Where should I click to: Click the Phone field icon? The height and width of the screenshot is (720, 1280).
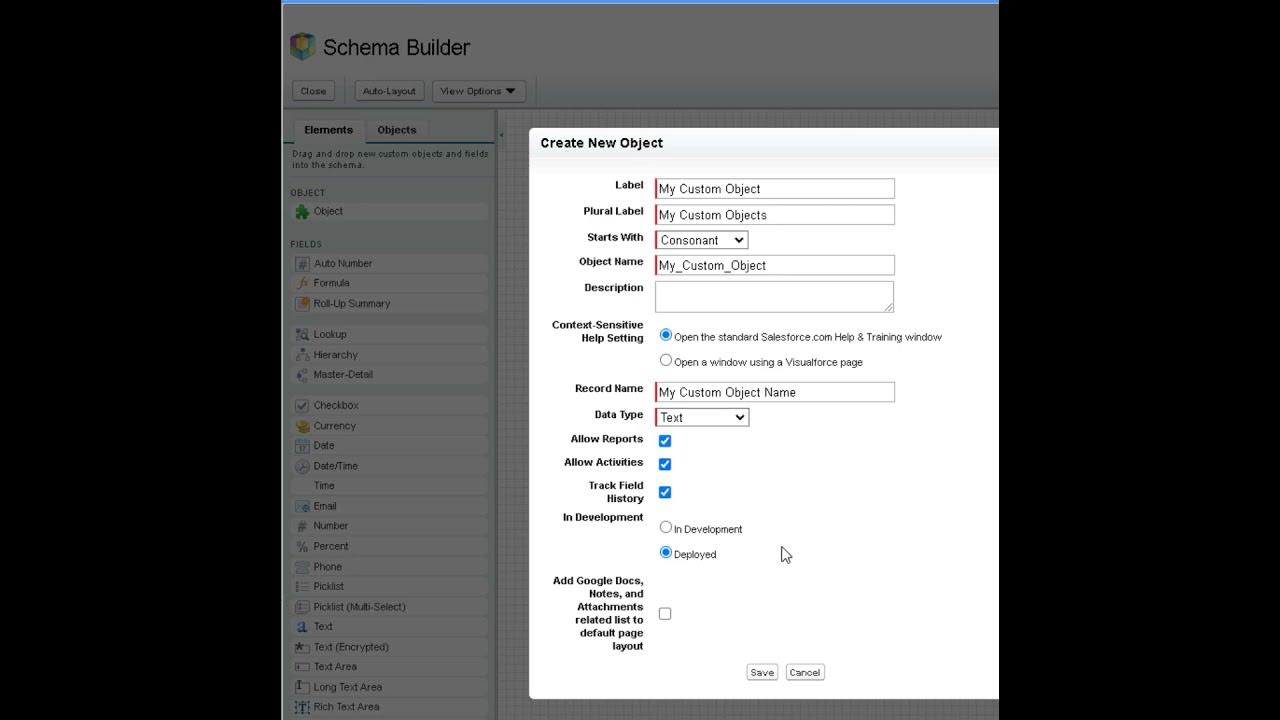(302, 567)
